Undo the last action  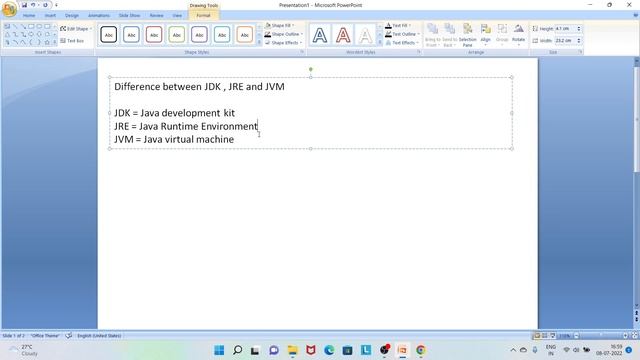[33, 5]
